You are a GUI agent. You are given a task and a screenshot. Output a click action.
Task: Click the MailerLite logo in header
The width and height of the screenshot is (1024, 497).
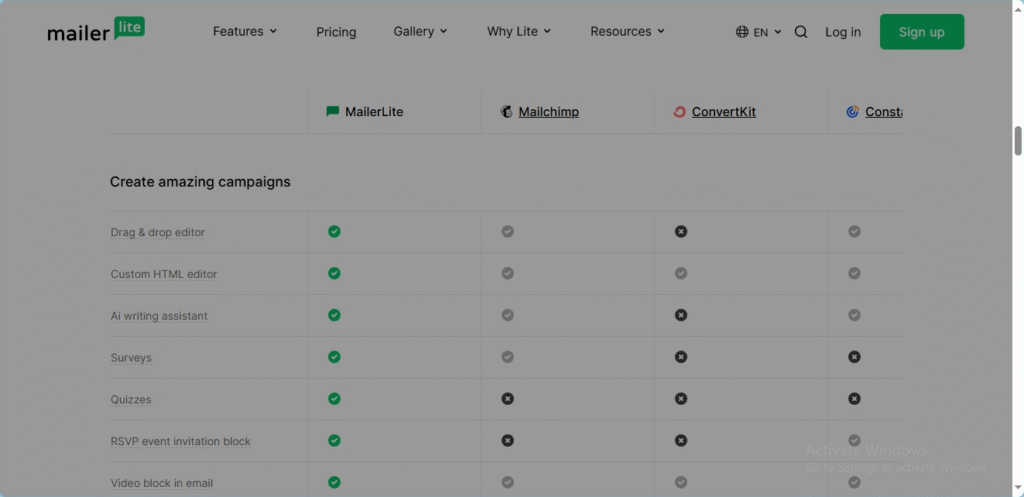pos(96,30)
